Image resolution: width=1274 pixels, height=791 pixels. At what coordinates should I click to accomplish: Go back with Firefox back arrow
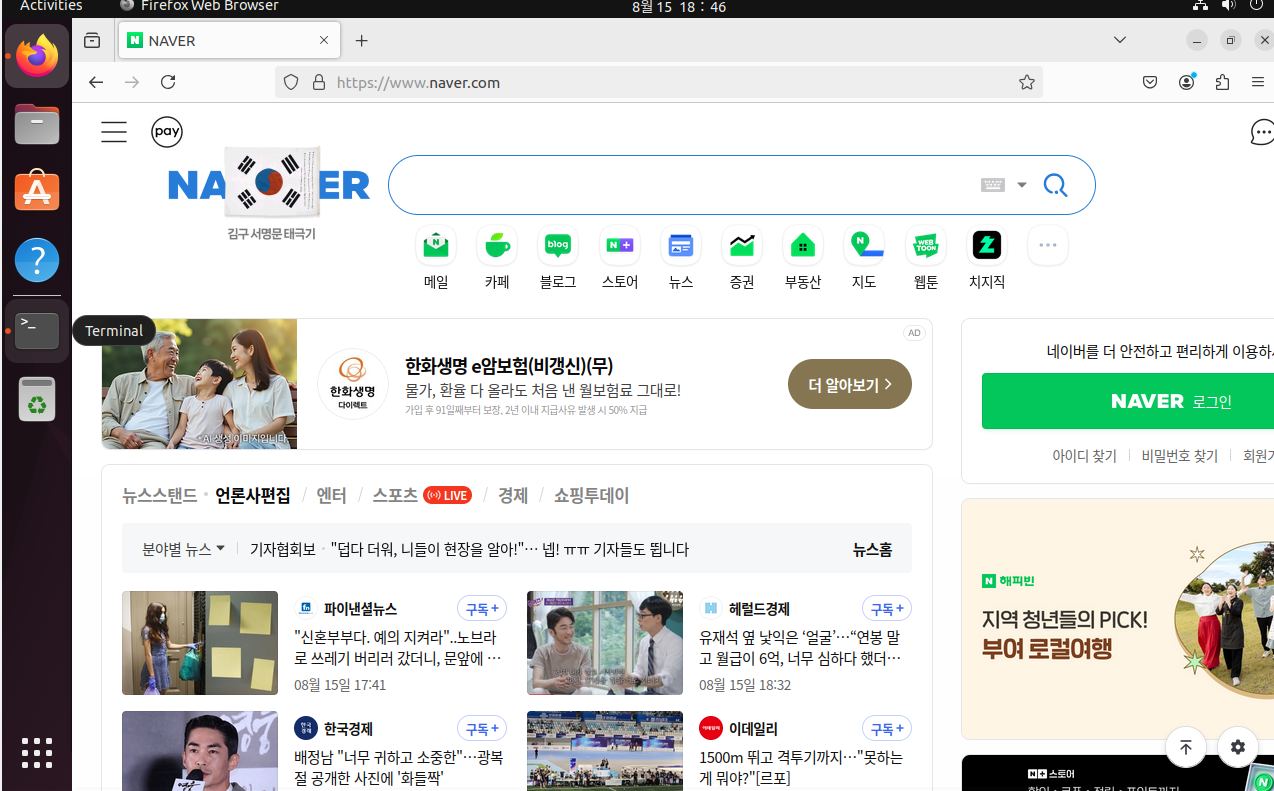[x=96, y=82]
